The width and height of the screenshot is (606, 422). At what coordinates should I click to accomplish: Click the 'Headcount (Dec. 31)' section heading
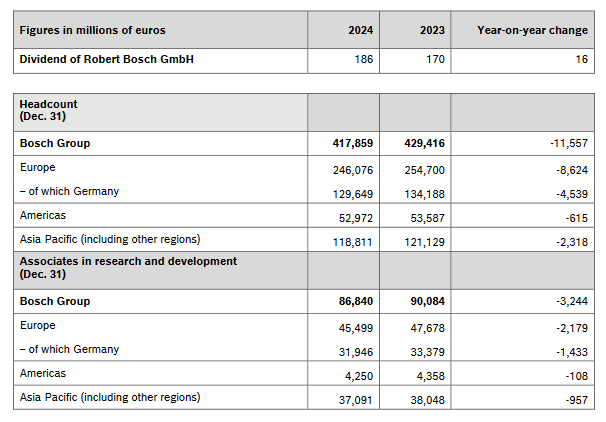[x=48, y=110]
